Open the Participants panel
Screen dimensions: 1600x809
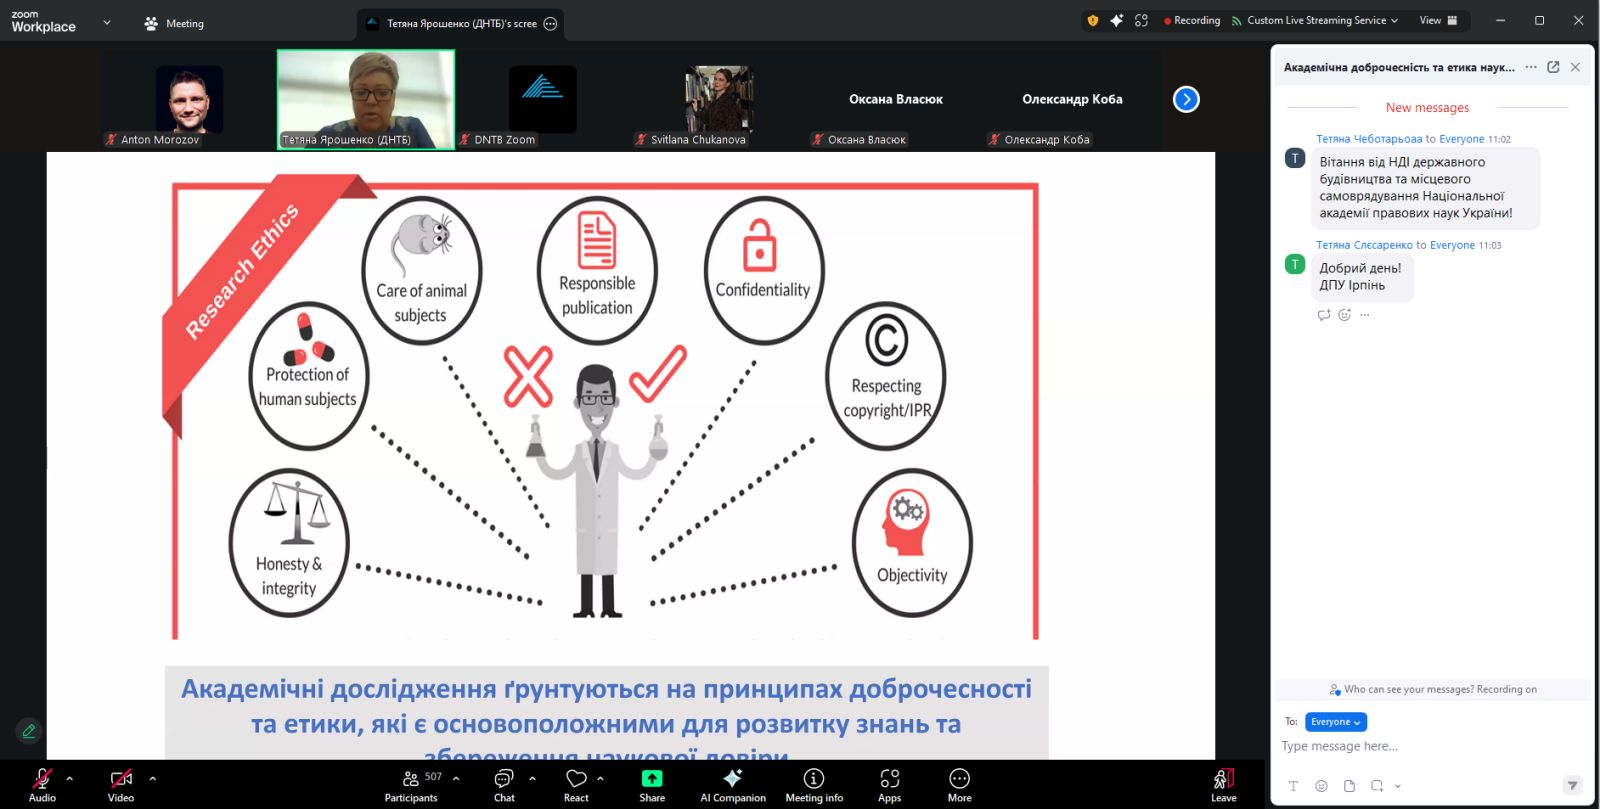coord(411,783)
